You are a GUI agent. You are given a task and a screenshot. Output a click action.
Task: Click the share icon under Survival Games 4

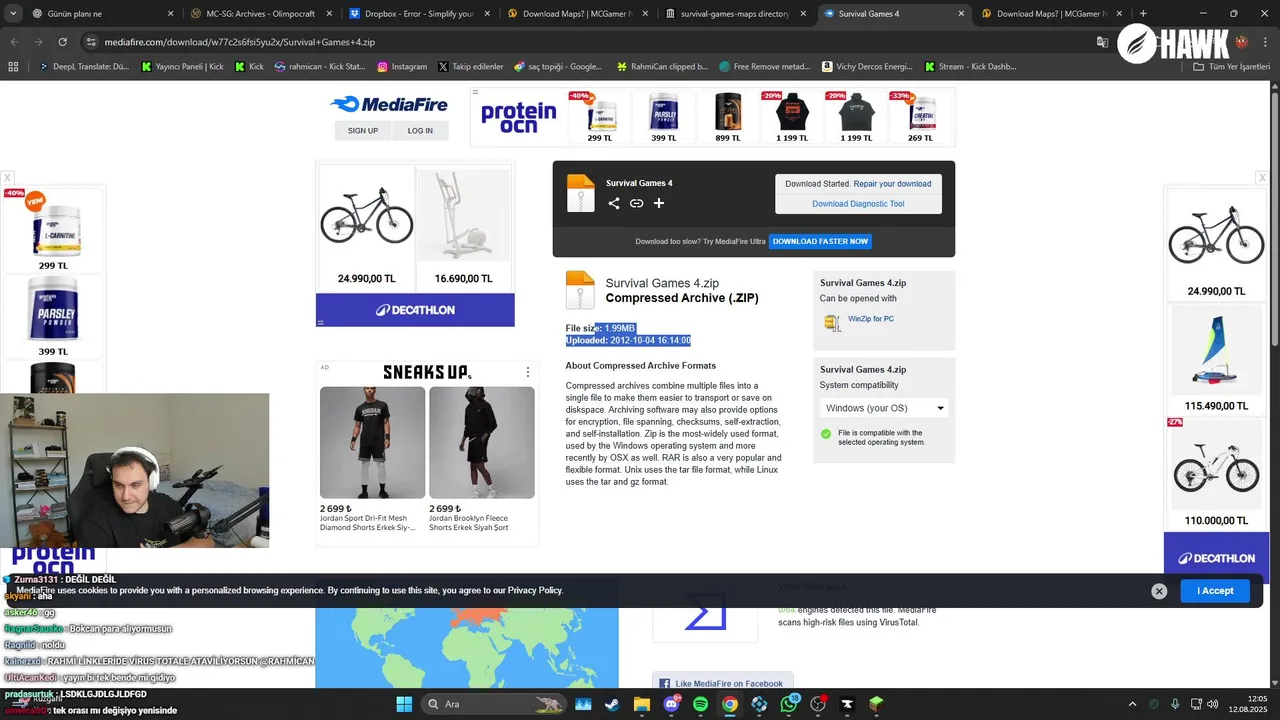614,203
